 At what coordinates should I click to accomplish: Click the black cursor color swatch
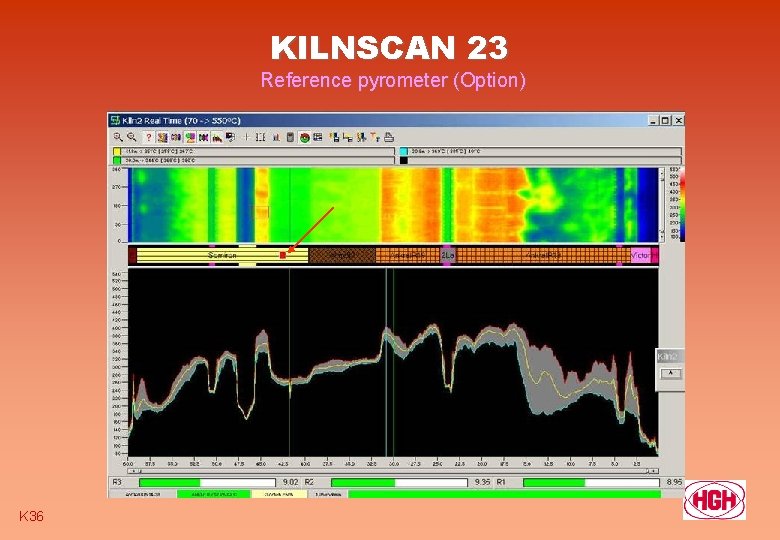(x=403, y=160)
